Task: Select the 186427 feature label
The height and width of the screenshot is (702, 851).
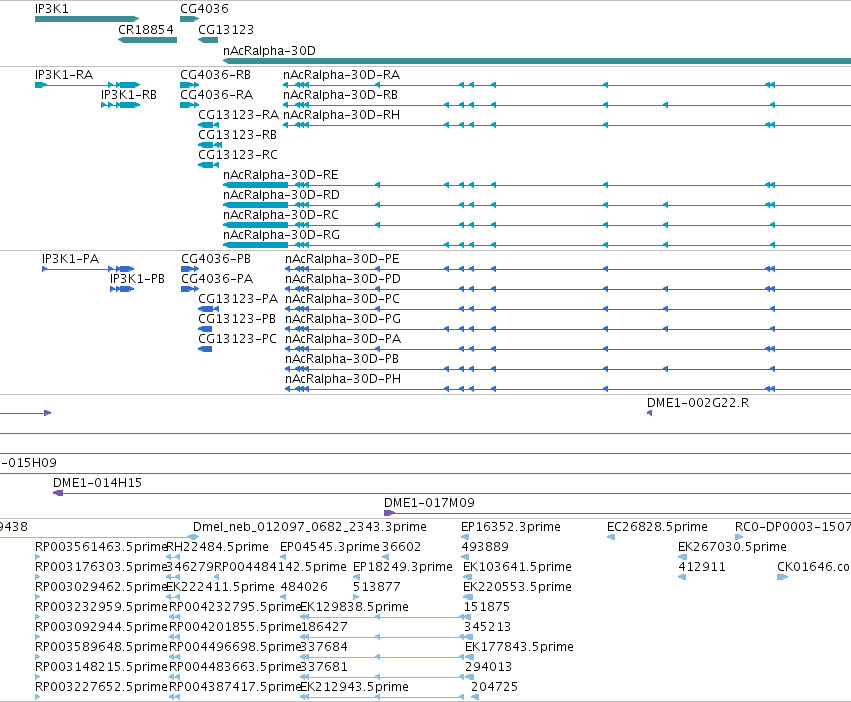Action: tap(324, 627)
